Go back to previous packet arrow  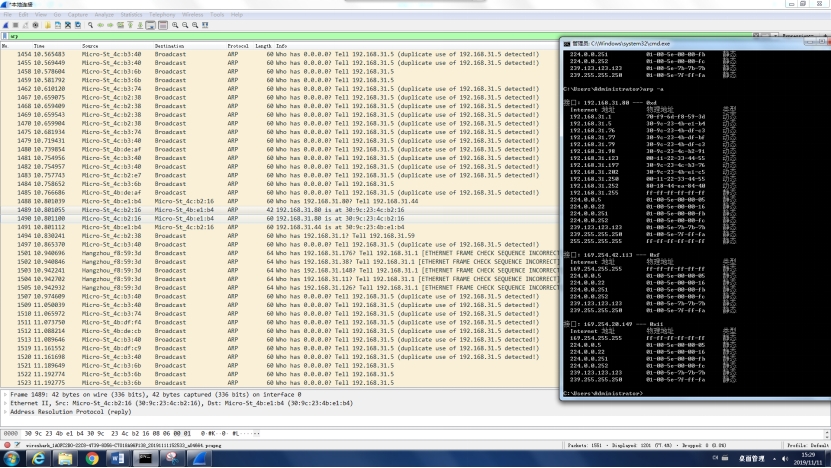coord(100,25)
